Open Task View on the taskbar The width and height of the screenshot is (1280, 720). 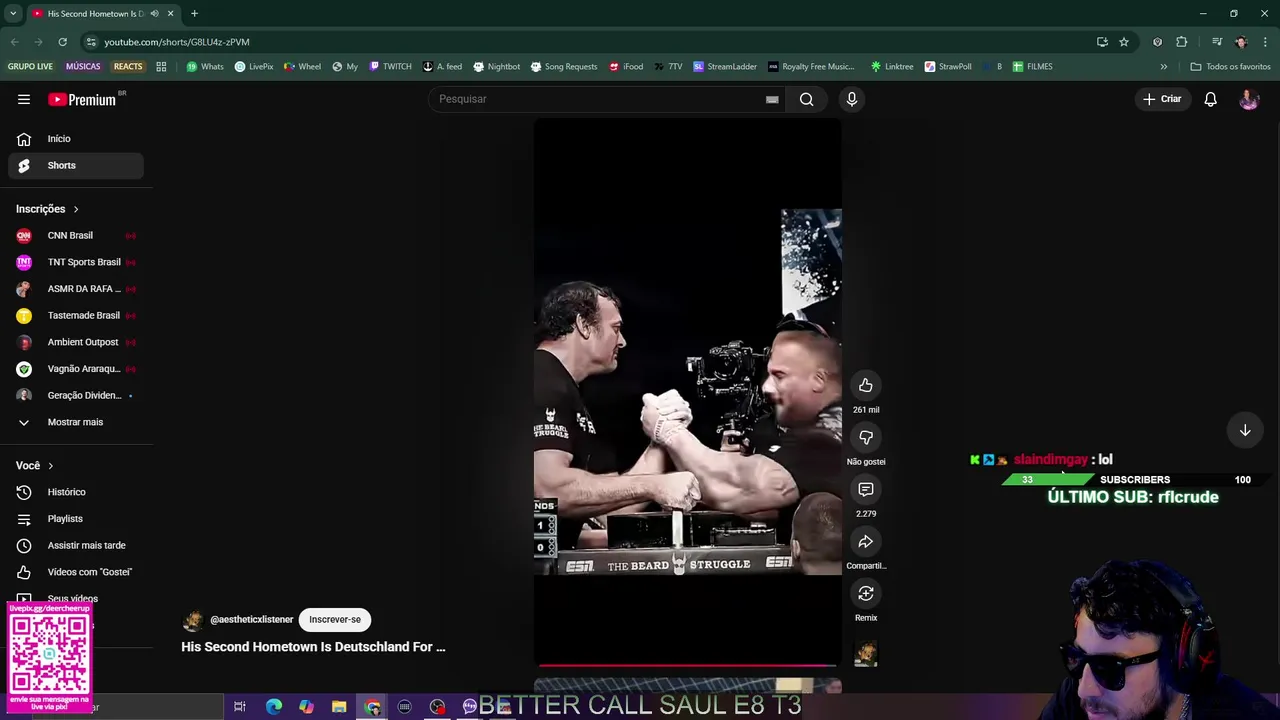click(x=240, y=707)
